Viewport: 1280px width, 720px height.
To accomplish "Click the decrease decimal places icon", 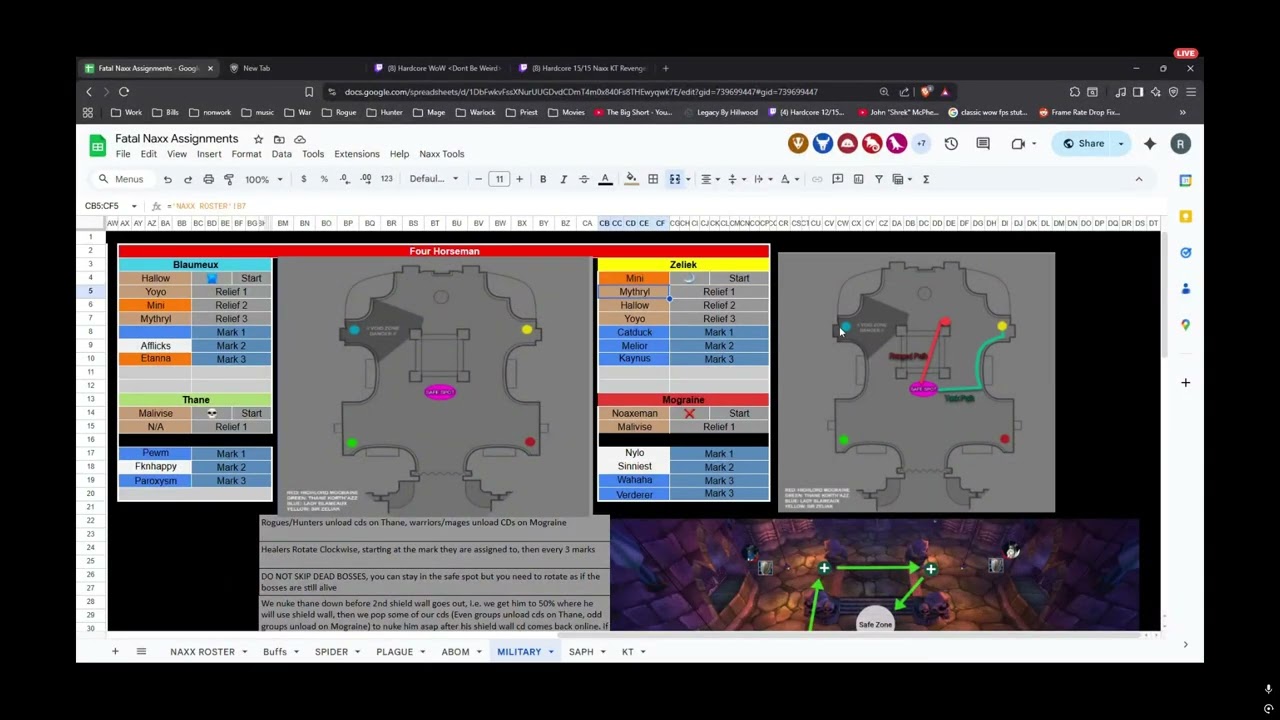I will coord(345,179).
